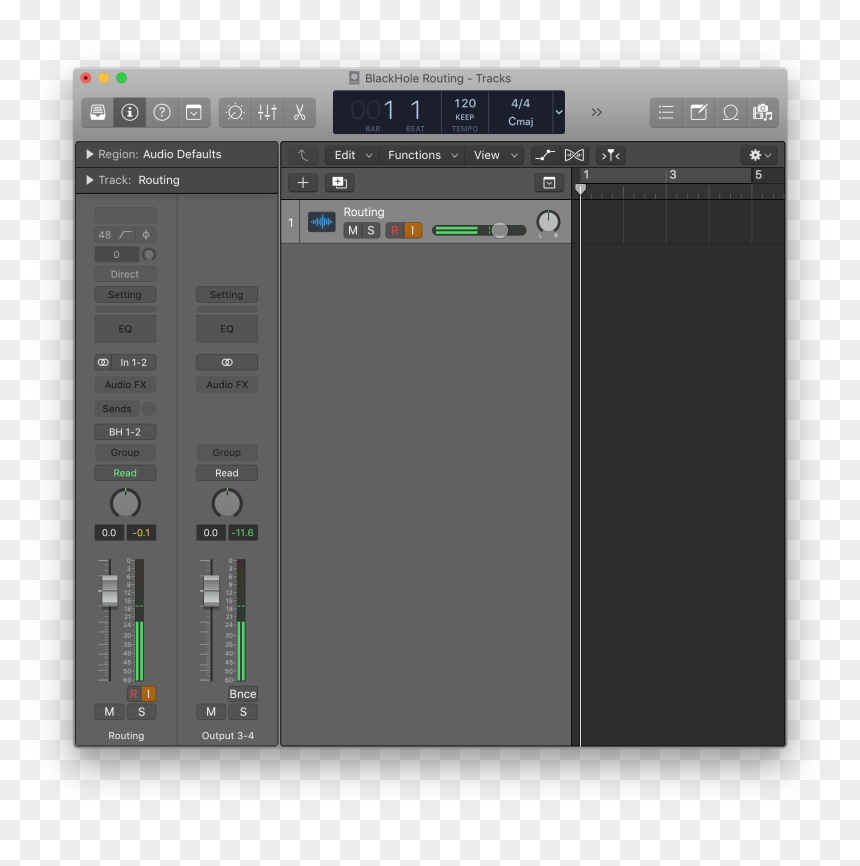The width and height of the screenshot is (860, 866).
Task: Click the Routing track pan knob in header
Action: [x=548, y=221]
